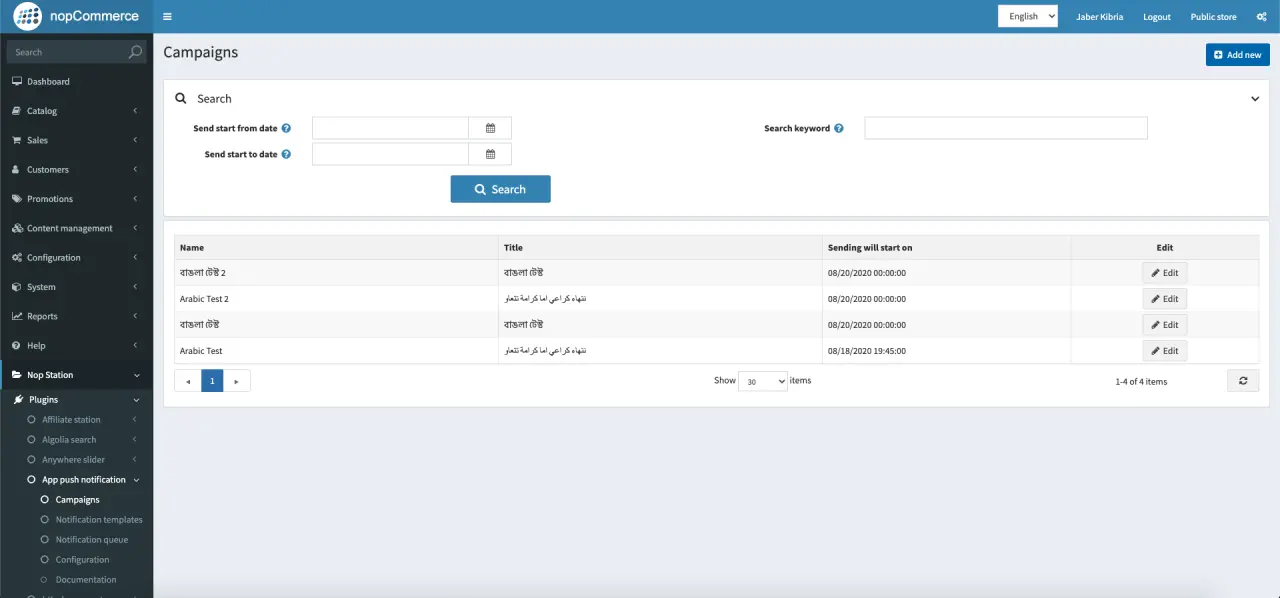Image resolution: width=1280 pixels, height=598 pixels.
Task: Collapse the Search panel chevron
Action: pyautogui.click(x=1255, y=99)
